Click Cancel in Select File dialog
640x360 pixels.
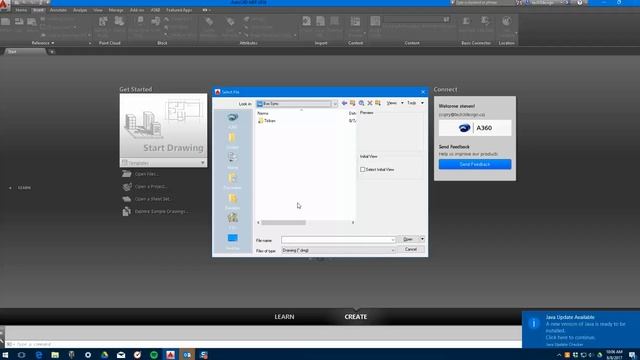click(411, 249)
